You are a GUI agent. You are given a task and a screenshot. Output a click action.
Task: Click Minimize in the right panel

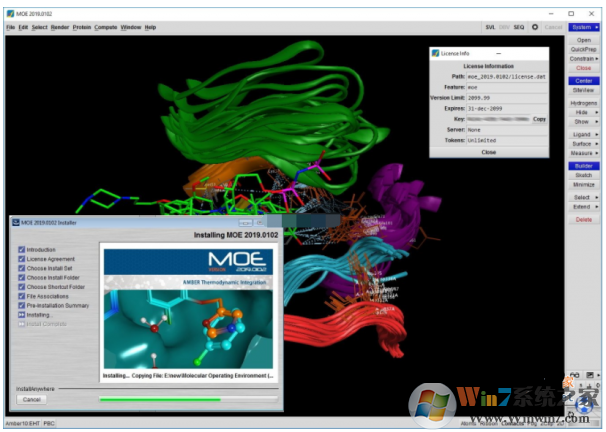coord(584,185)
